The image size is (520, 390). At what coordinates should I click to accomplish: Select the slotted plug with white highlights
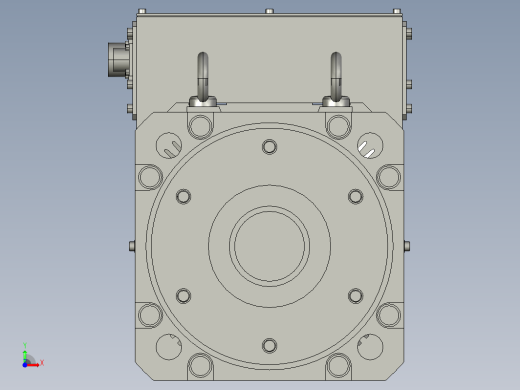[370, 145]
